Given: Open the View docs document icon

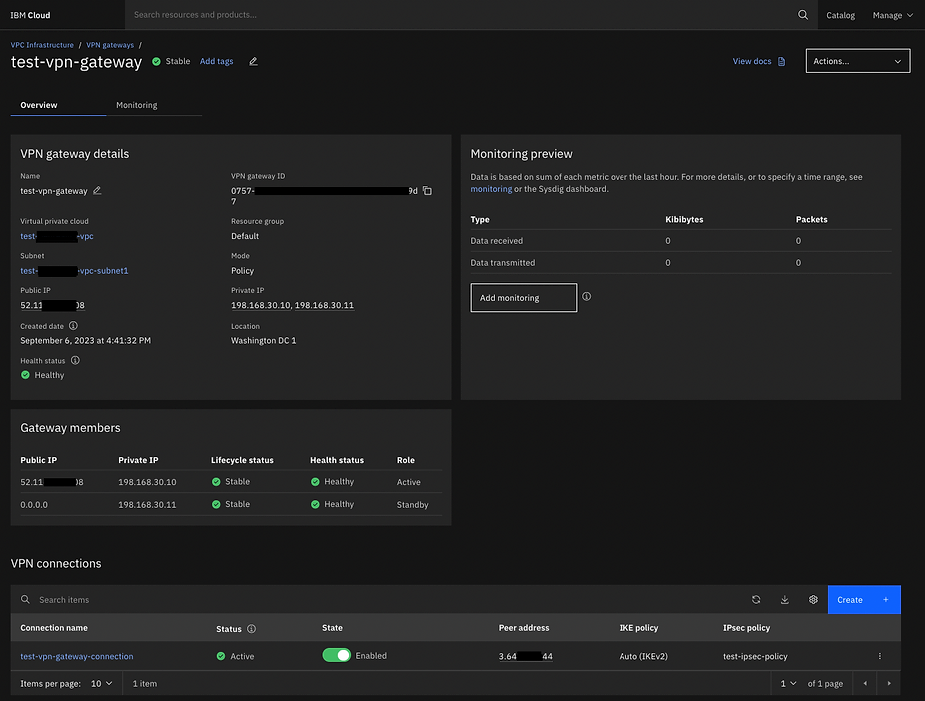Looking at the screenshot, I should click(781, 61).
